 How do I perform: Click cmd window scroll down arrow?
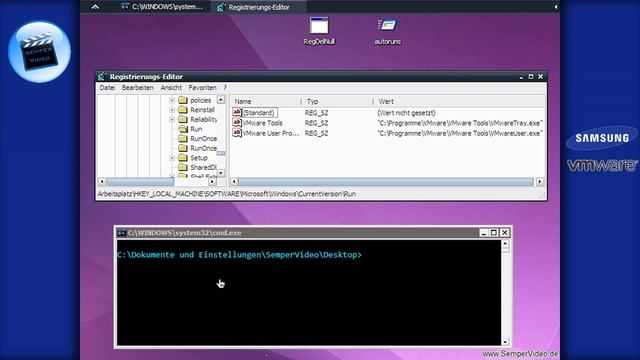pos(505,342)
